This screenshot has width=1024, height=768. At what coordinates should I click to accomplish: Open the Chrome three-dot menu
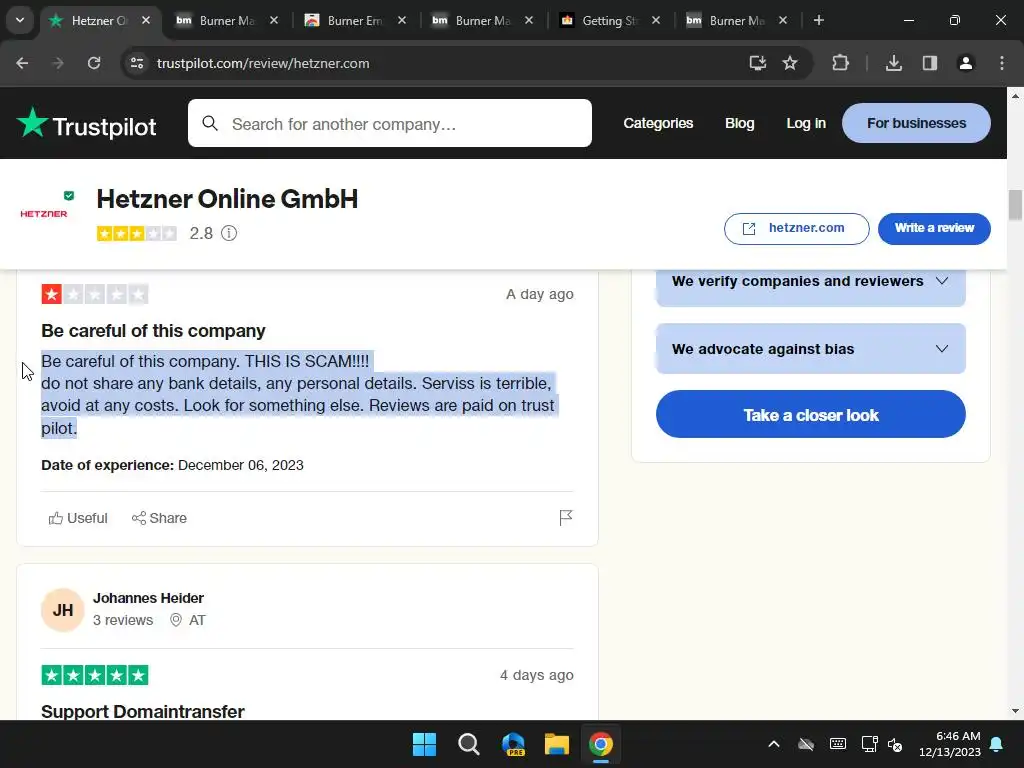click(x=1002, y=63)
